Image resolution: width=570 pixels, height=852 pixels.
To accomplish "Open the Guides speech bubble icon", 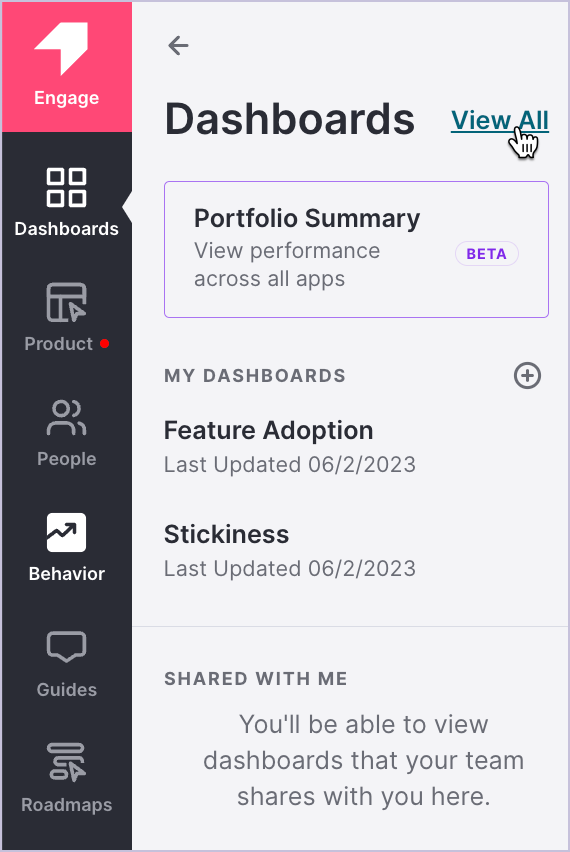I will point(66,647).
